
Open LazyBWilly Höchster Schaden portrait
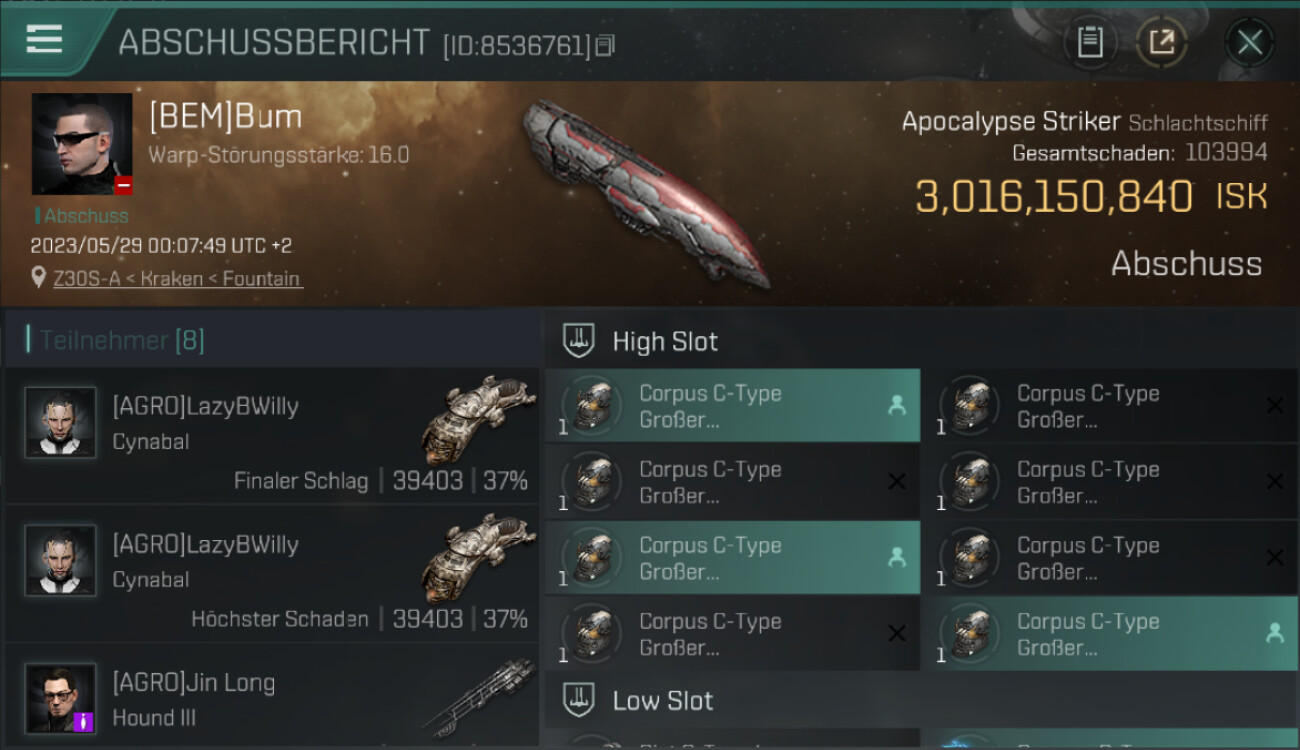tap(61, 561)
